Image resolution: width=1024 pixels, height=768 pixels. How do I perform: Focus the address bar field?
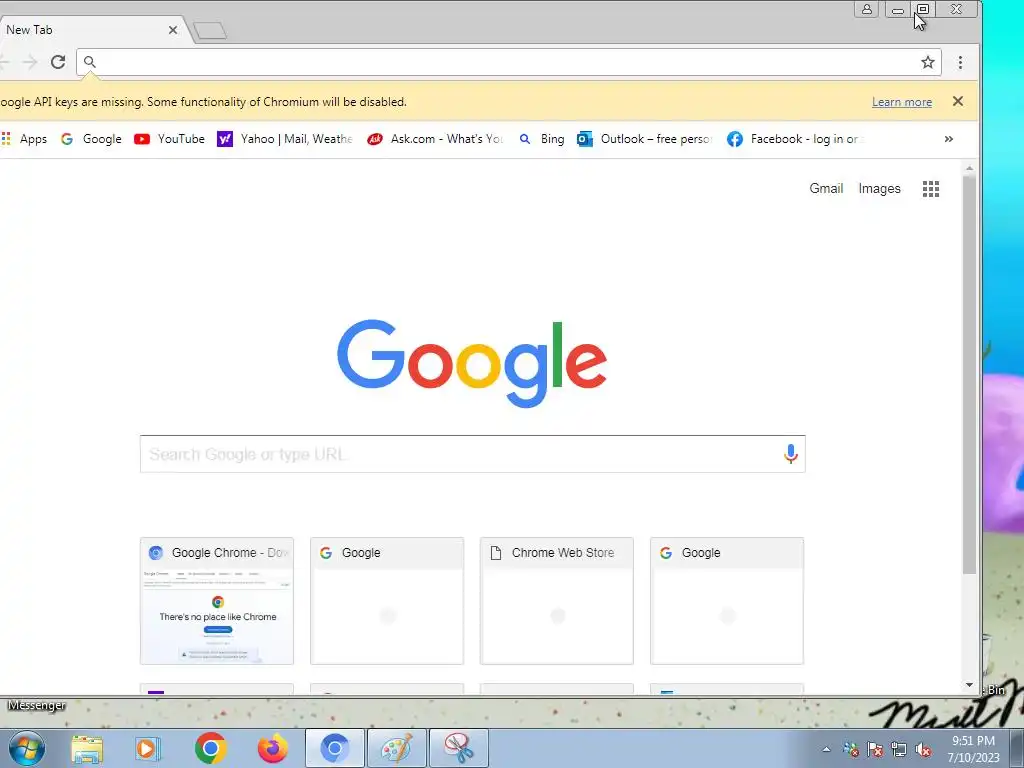pos(509,62)
